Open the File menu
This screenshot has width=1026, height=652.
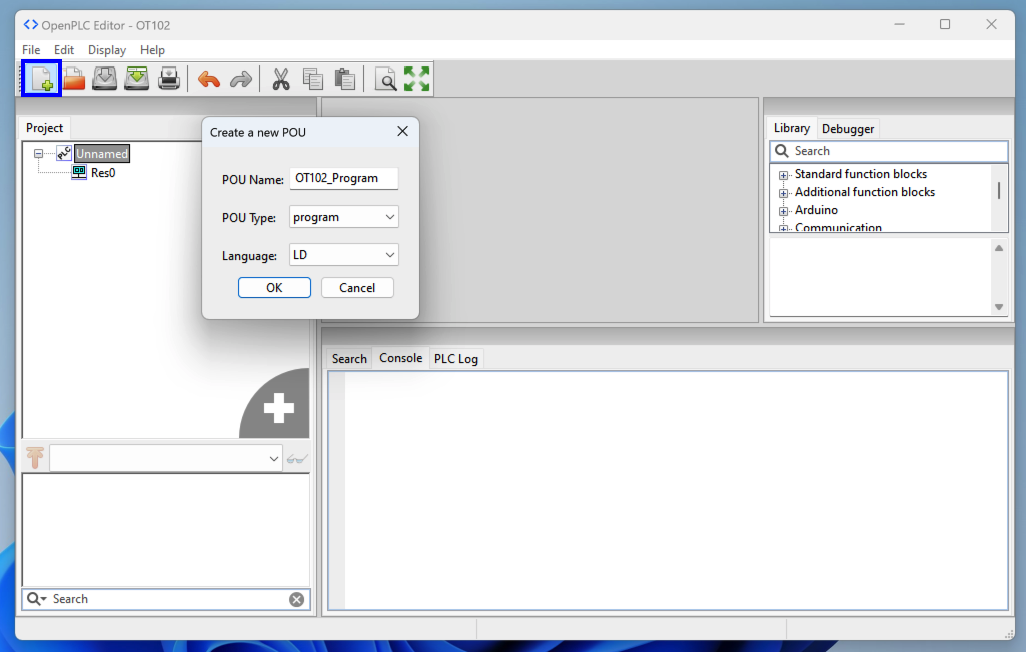tap(31, 50)
